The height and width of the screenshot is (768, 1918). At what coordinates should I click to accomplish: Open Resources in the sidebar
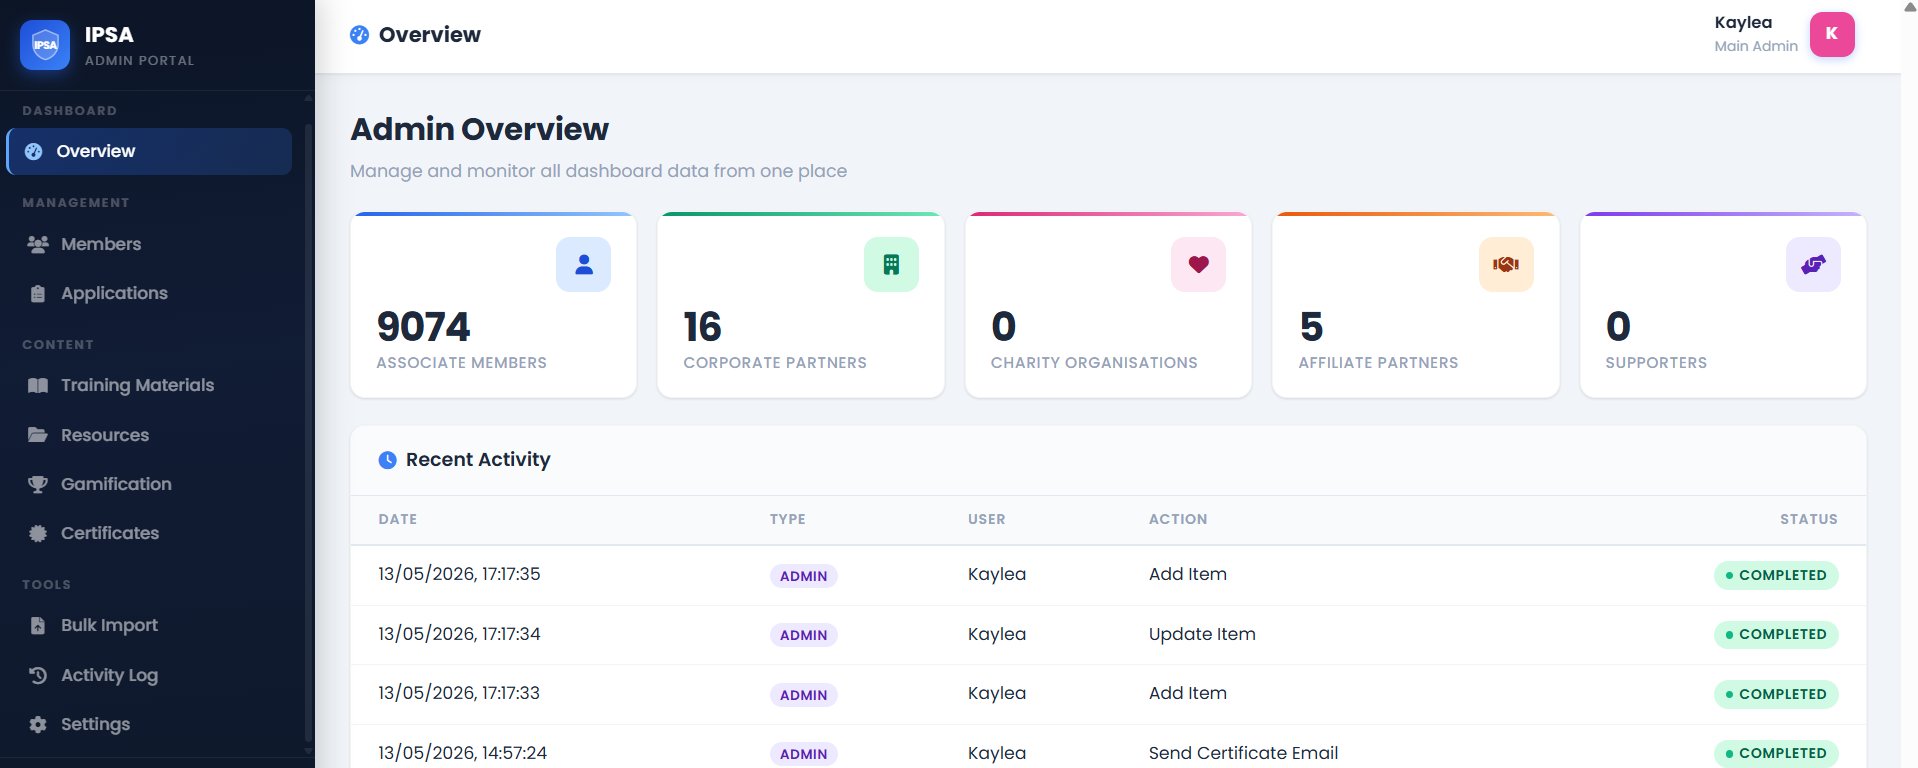149,435
